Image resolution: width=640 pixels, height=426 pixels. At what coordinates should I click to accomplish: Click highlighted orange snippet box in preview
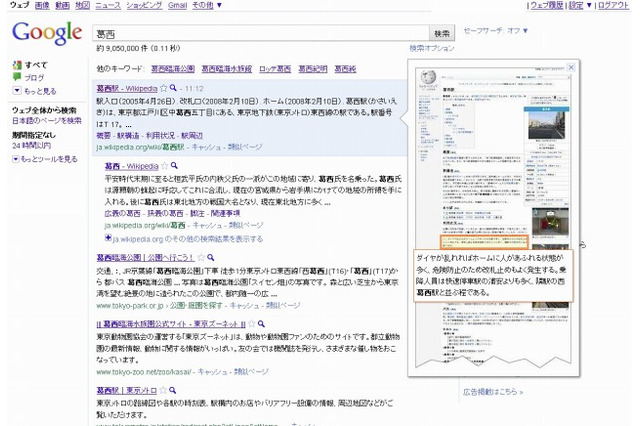tap(484, 242)
